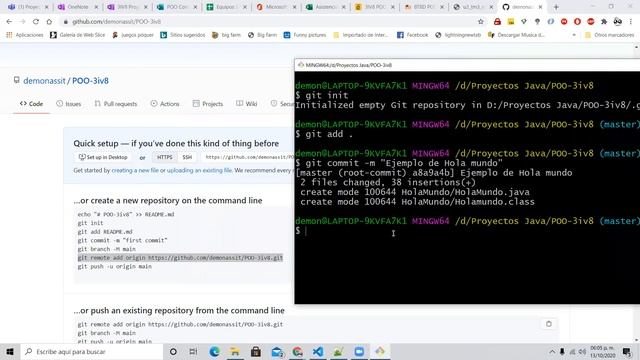
Task: Go back using the browser back arrow
Action: click(x=9, y=22)
